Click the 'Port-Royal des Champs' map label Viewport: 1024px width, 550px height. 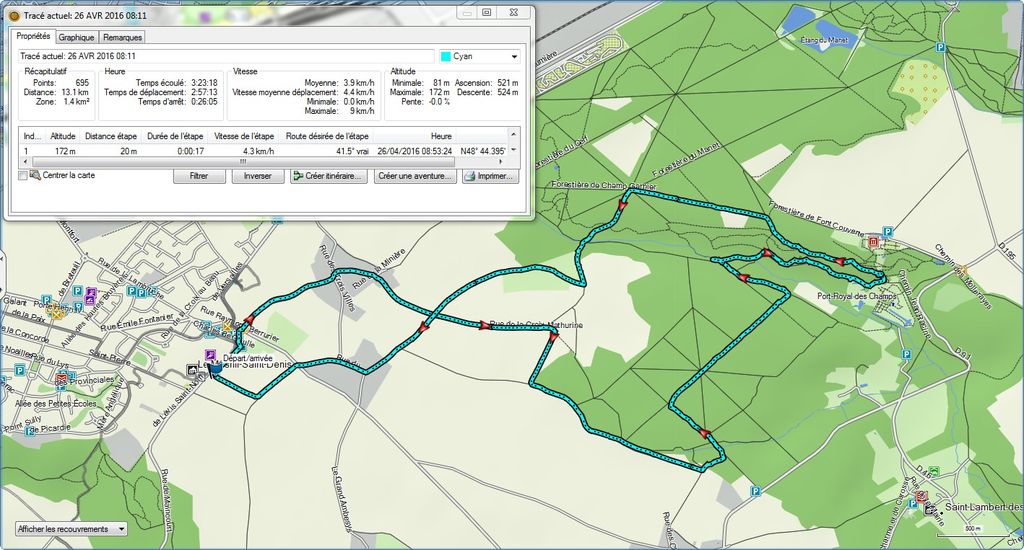tap(857, 297)
